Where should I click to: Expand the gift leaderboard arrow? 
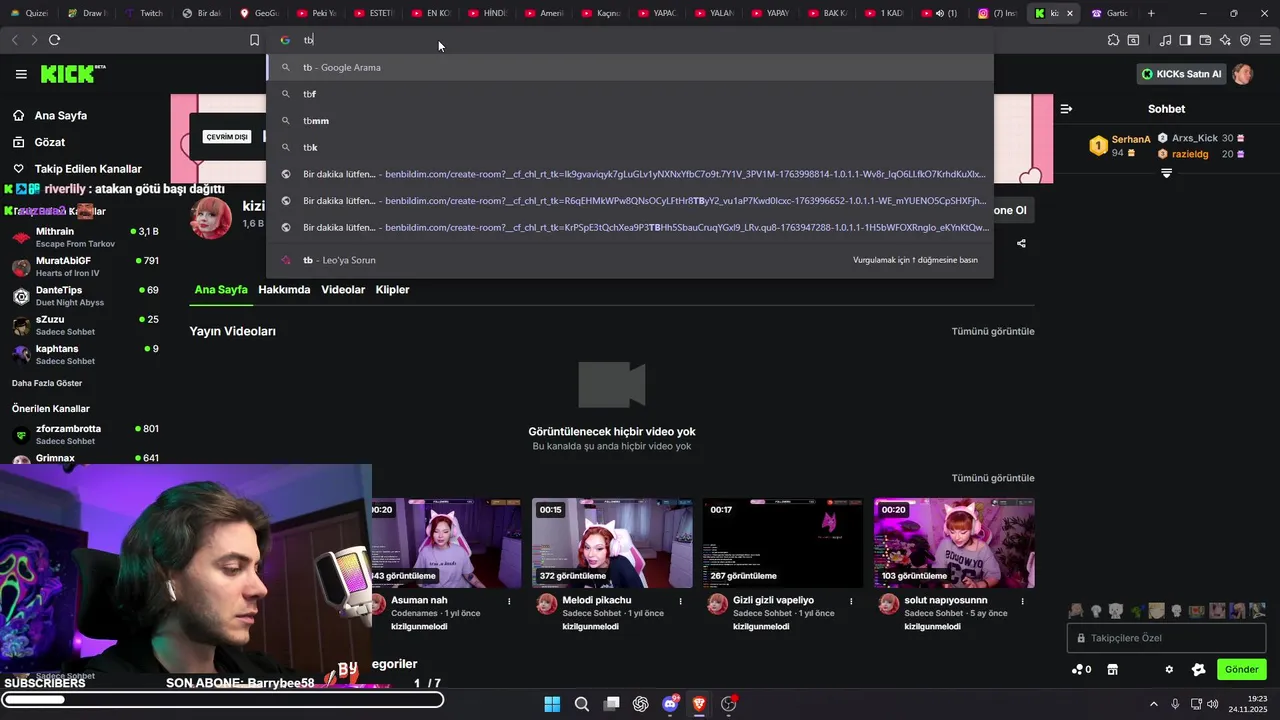coord(1166,174)
